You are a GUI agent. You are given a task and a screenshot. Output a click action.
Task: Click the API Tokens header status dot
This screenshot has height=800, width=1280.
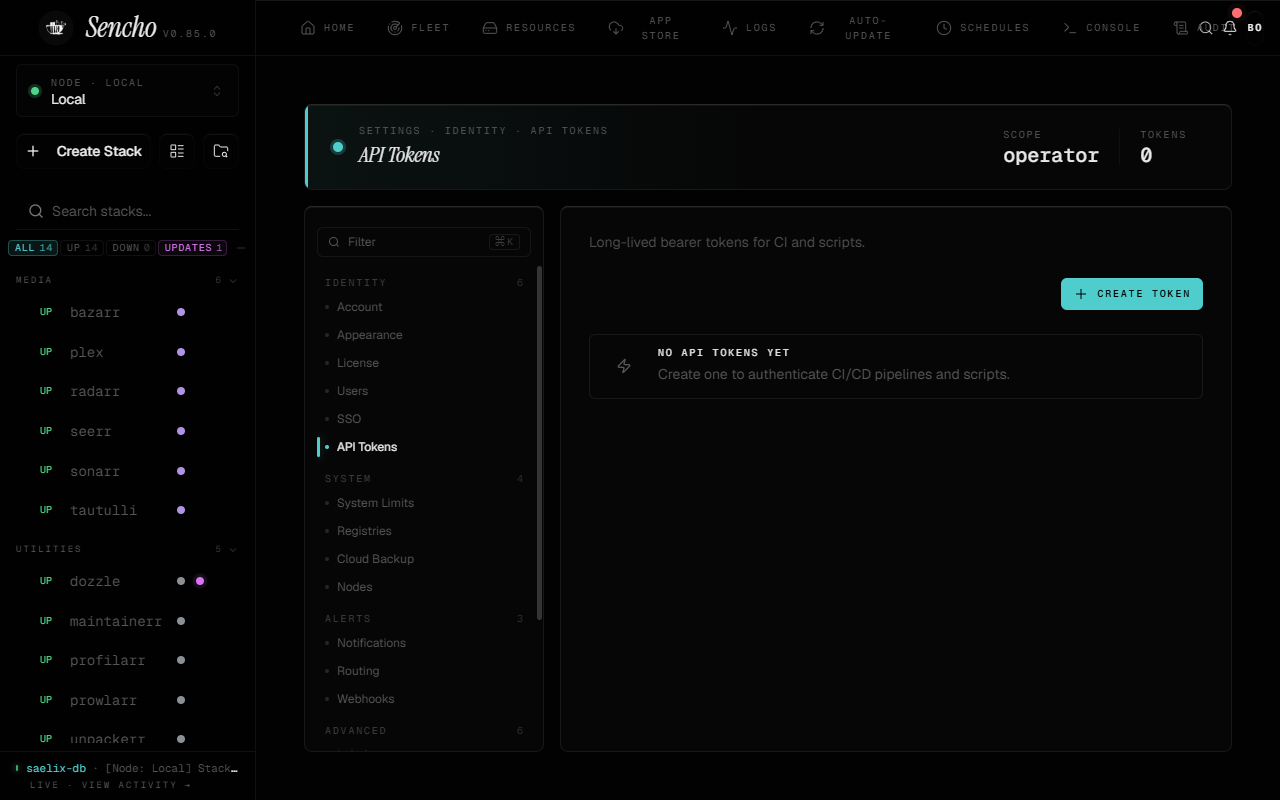[338, 147]
